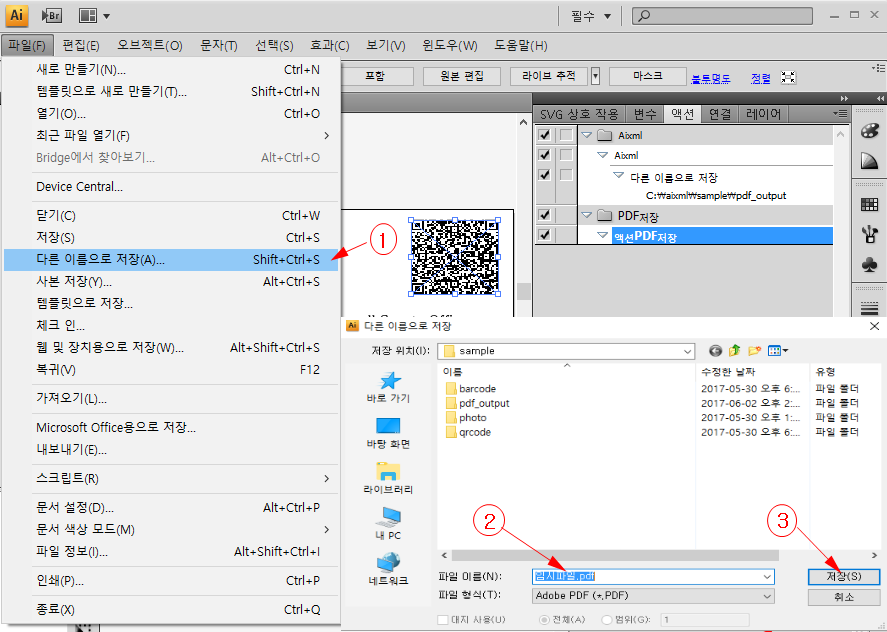Choose 다른 이름으로 저장 from File menu
This screenshot has width=887, height=632.
[100, 259]
